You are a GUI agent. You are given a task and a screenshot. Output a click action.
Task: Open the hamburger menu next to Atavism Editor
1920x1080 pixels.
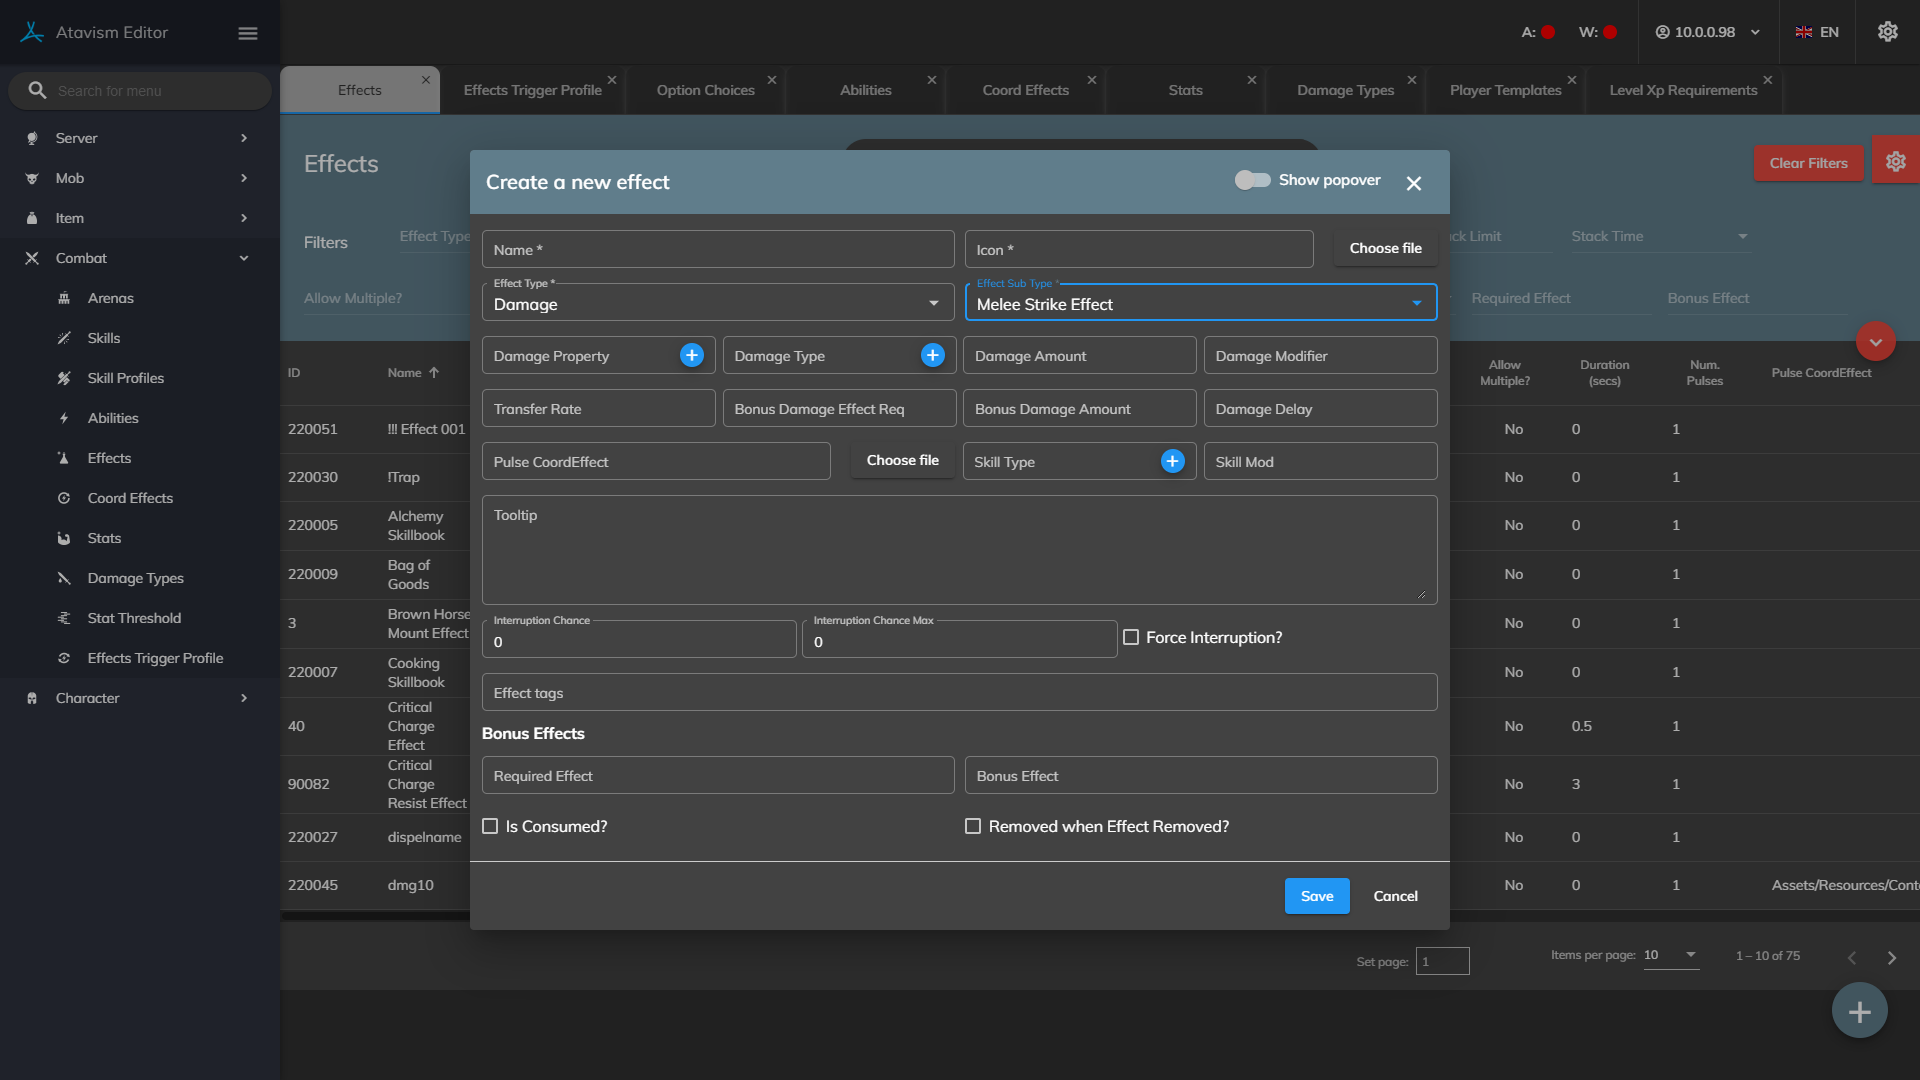248,33
